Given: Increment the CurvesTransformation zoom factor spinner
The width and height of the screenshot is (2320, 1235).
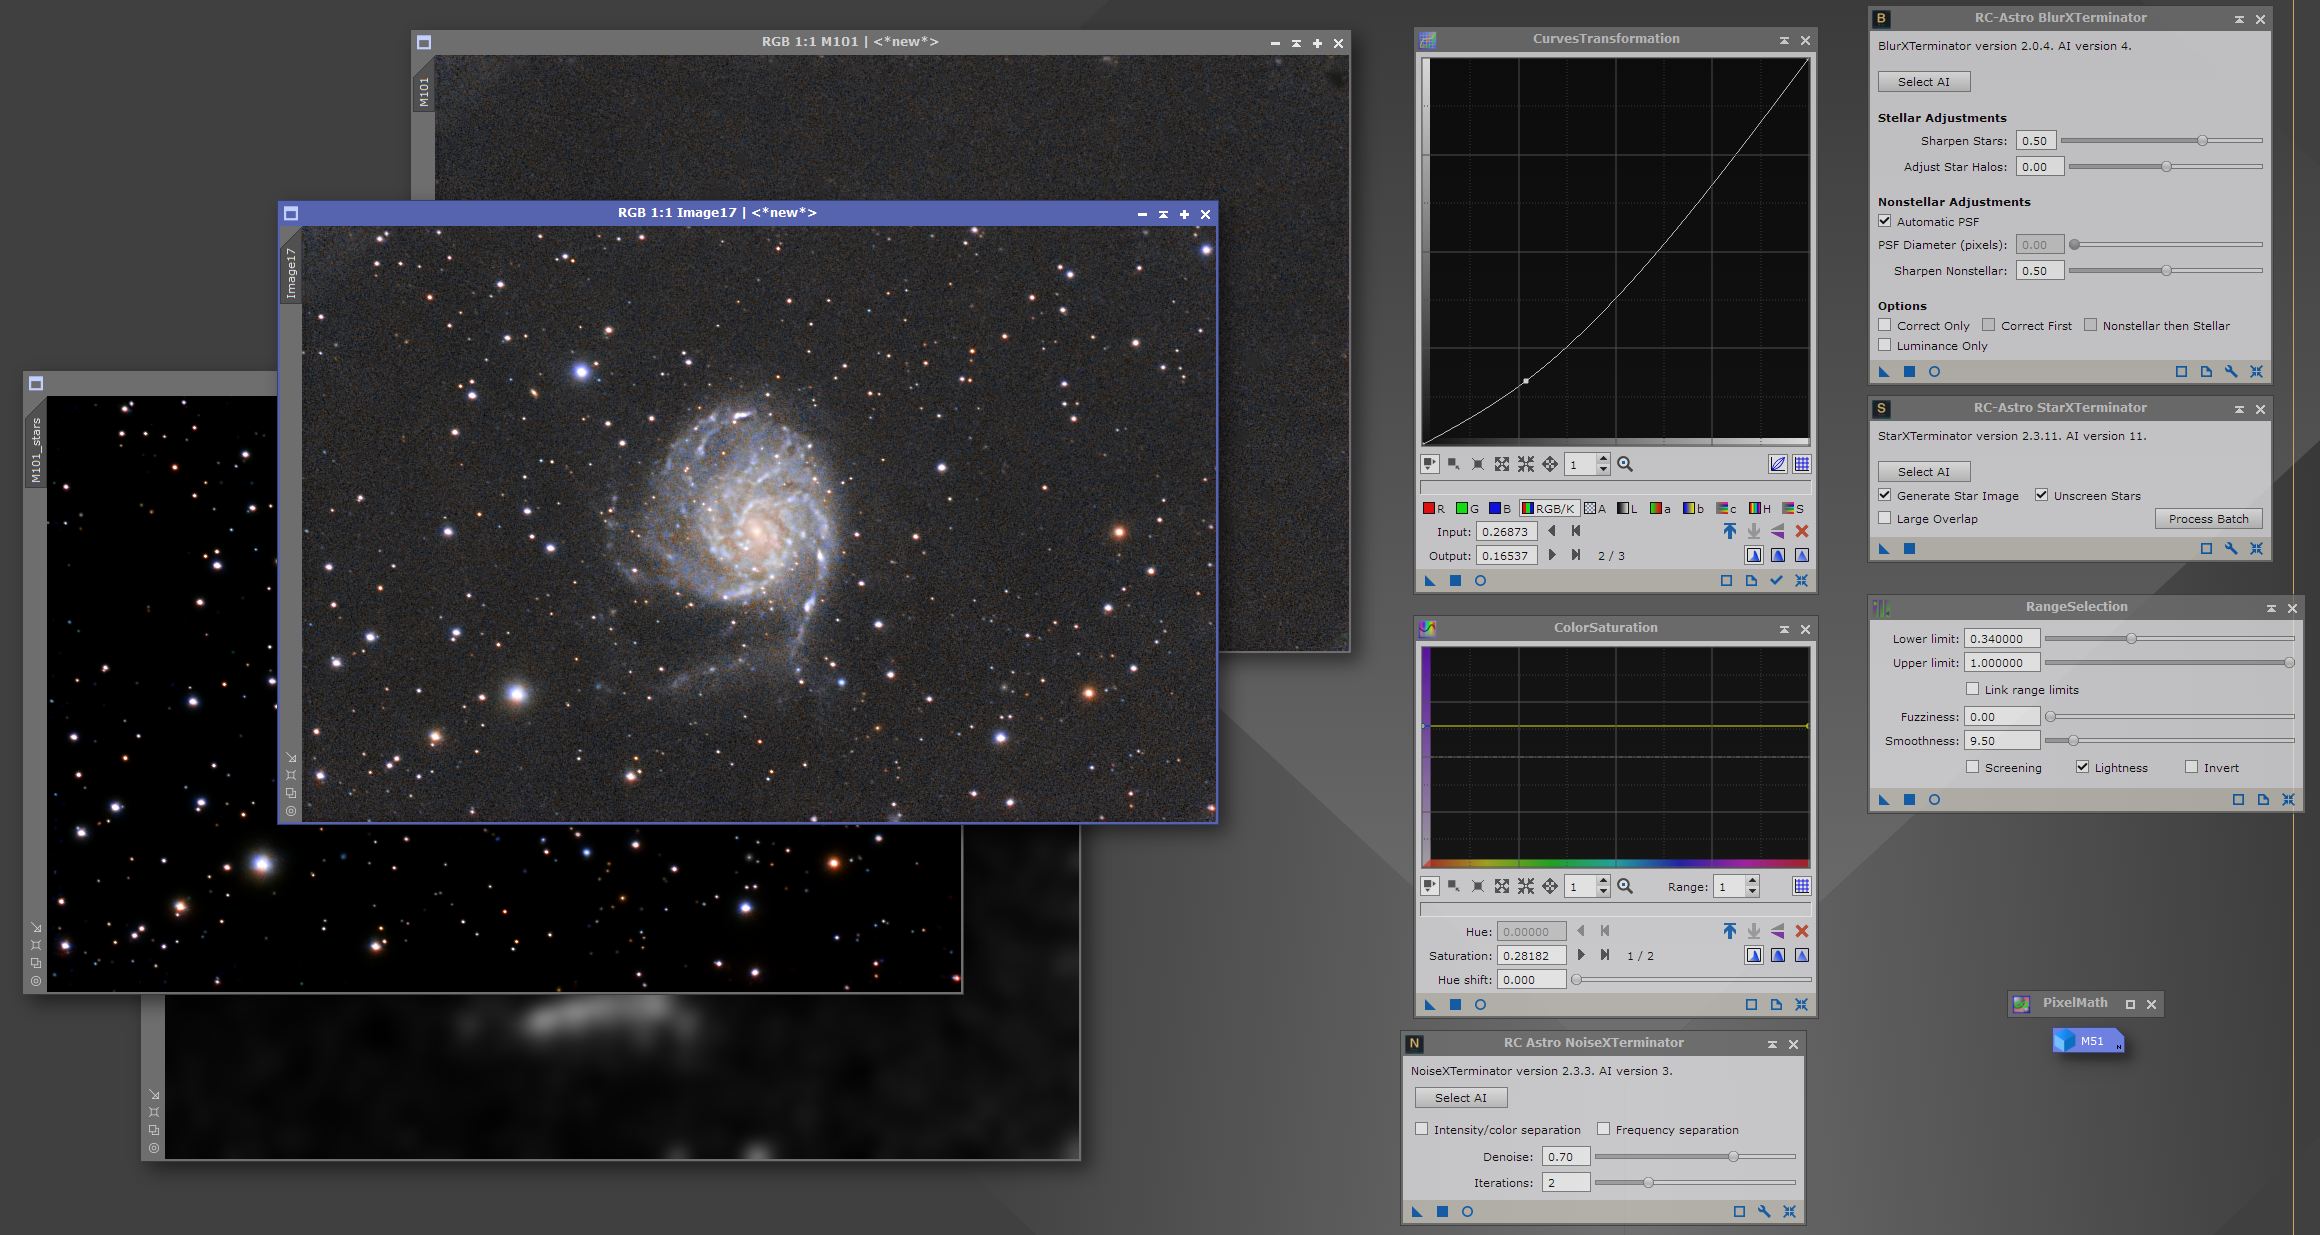Looking at the screenshot, I should (1603, 459).
